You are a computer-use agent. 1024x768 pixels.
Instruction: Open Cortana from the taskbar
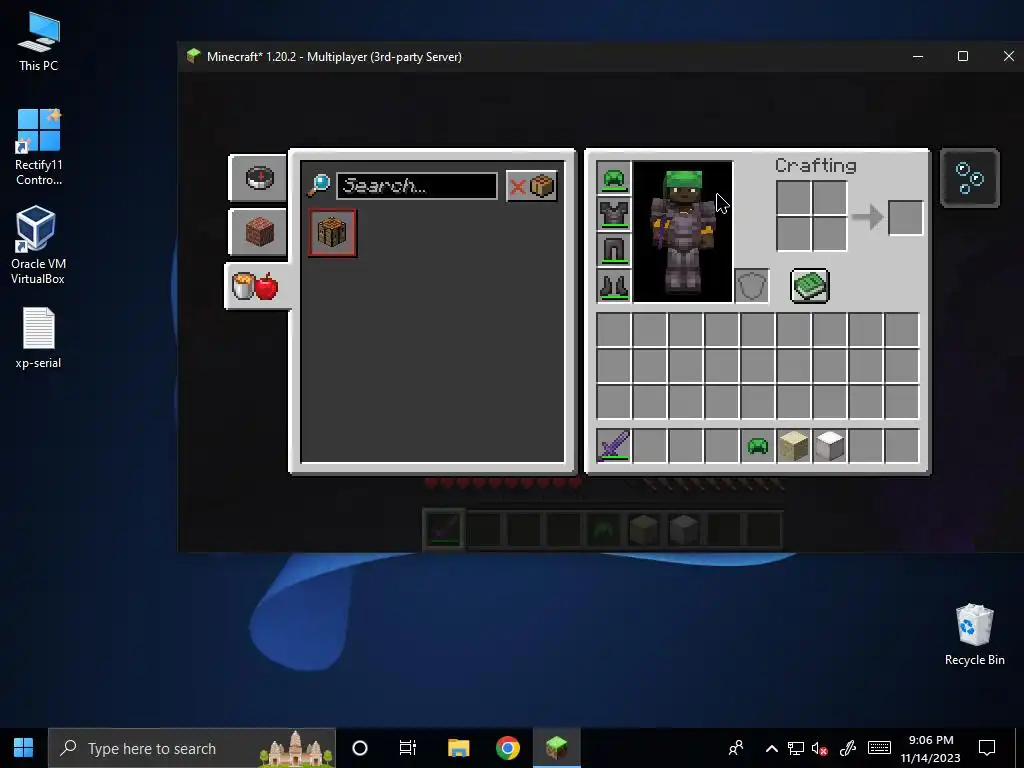[360, 748]
